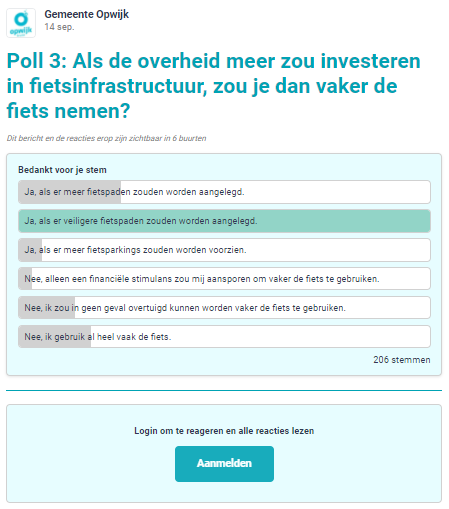
Task: Select the 'Bedankt voor je stem' message
Action: click(62, 170)
